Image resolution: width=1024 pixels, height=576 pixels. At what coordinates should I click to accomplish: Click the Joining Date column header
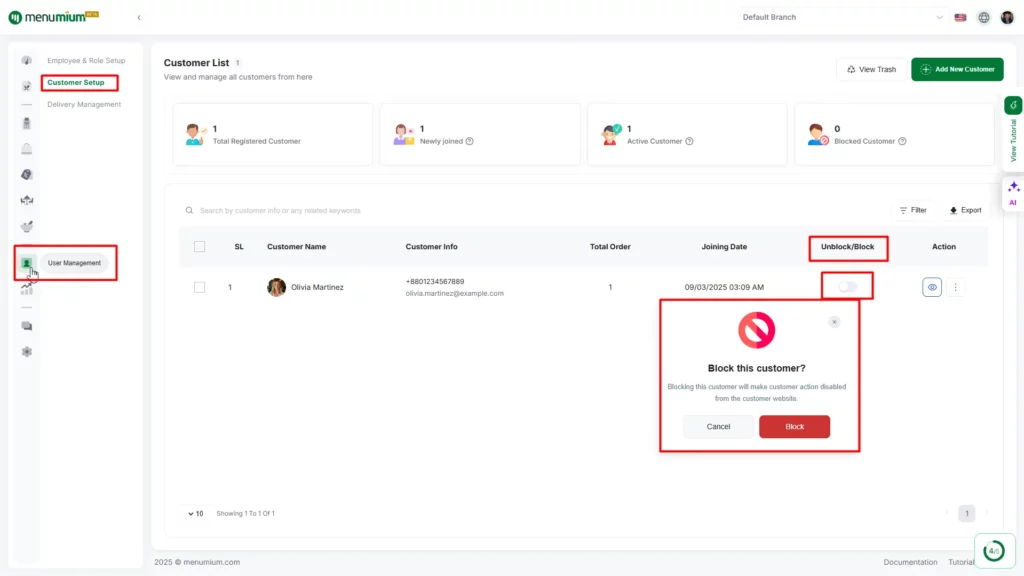point(724,247)
